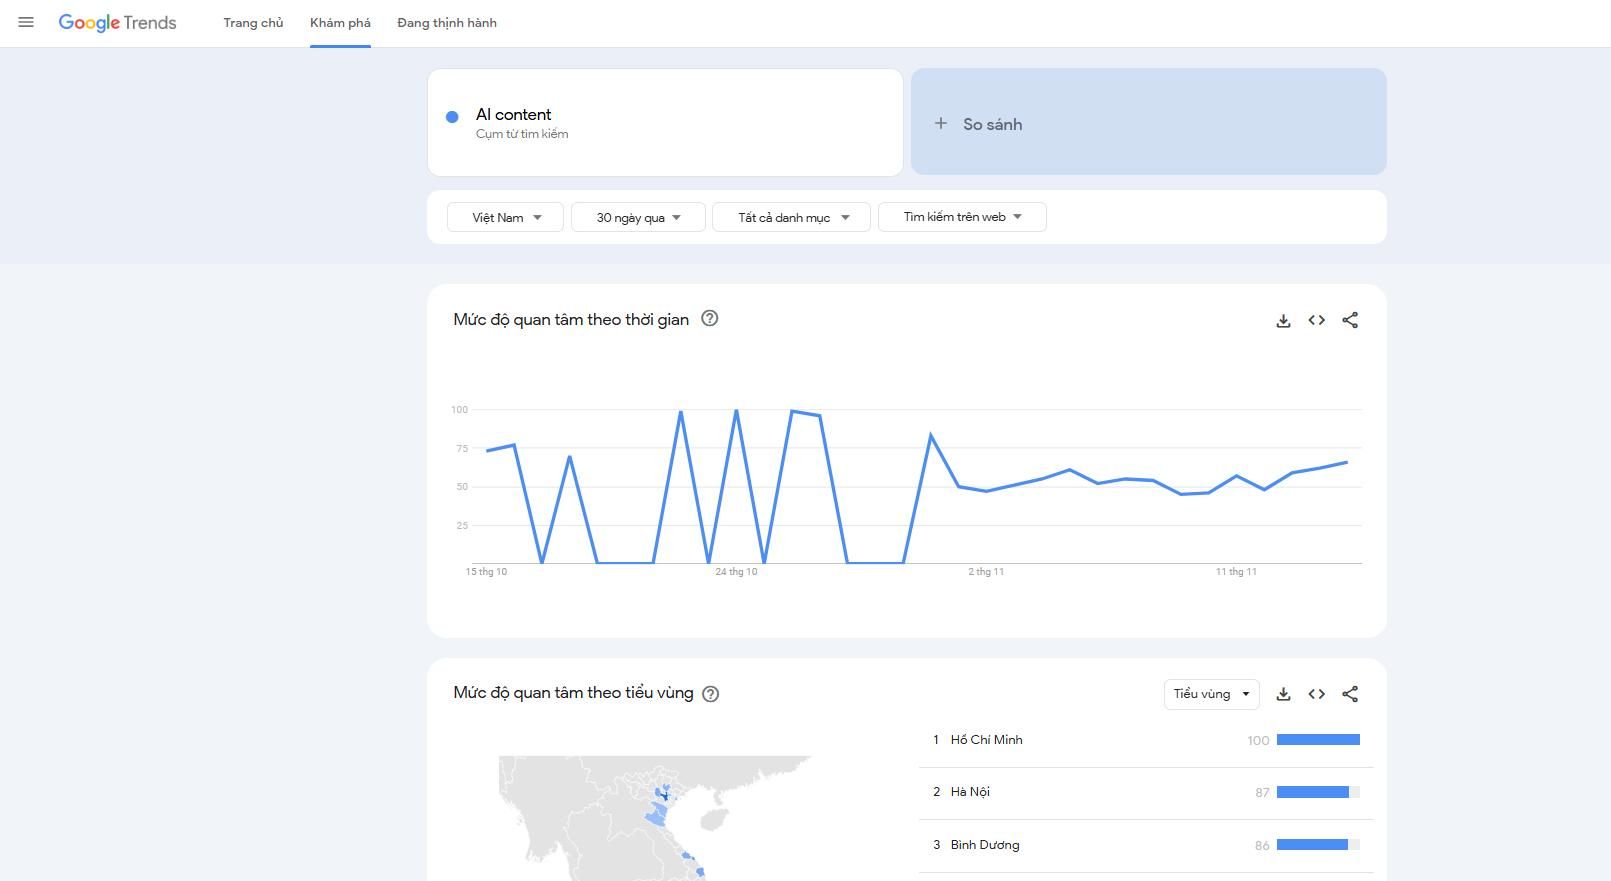
Task: Click the Hồ Chí Minh interest bar
Action: pyautogui.click(x=1318, y=740)
